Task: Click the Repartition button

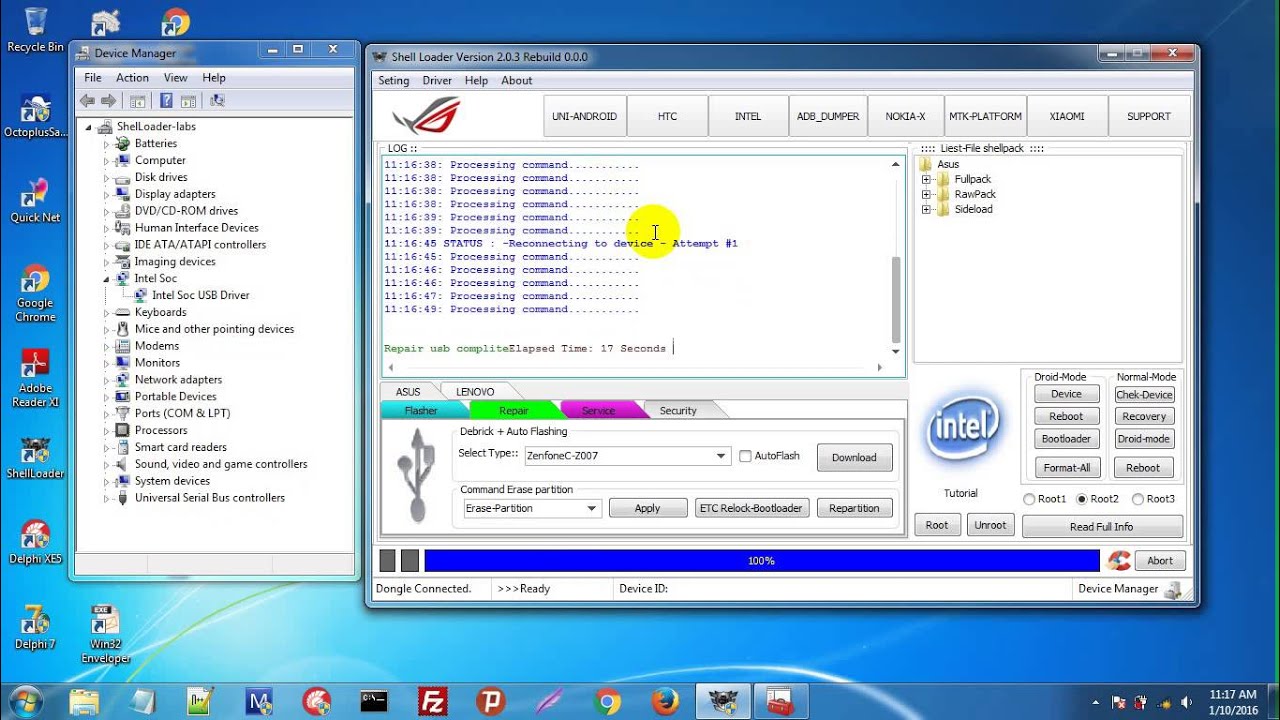Action: (x=854, y=508)
